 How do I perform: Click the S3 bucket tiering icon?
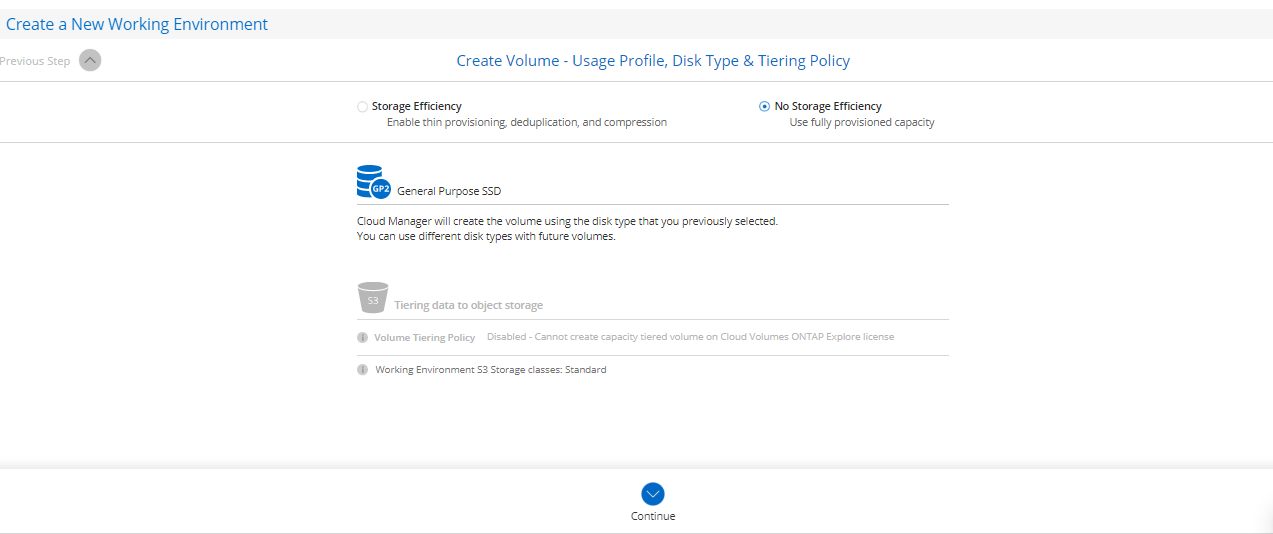(x=372, y=298)
